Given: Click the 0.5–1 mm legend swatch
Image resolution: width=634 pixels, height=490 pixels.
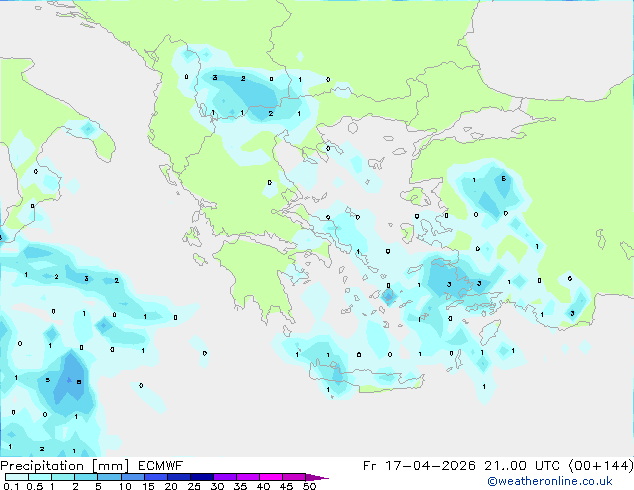Looking at the screenshot, I should click(40, 477).
